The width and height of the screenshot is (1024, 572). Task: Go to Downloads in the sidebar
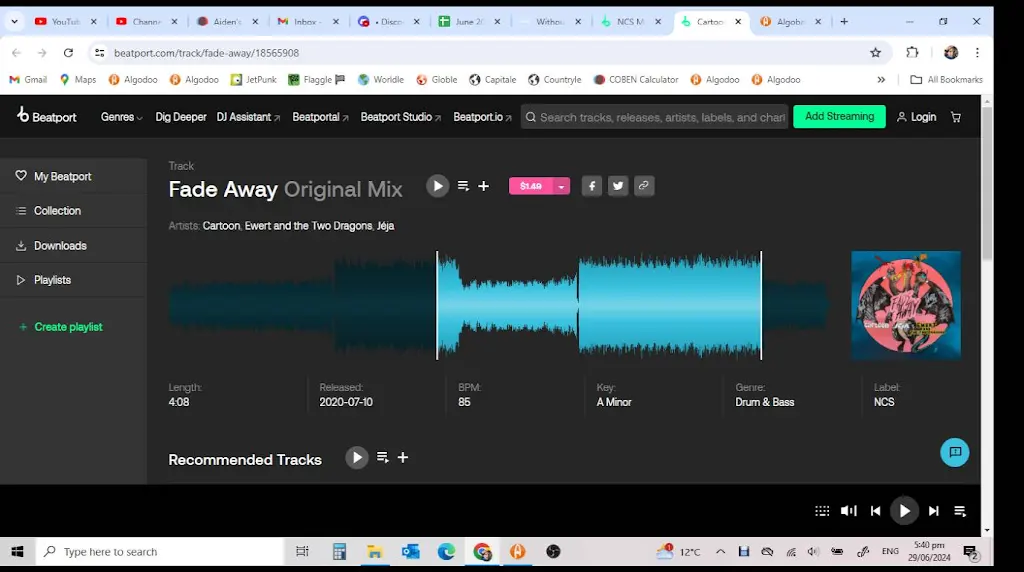[60, 246]
